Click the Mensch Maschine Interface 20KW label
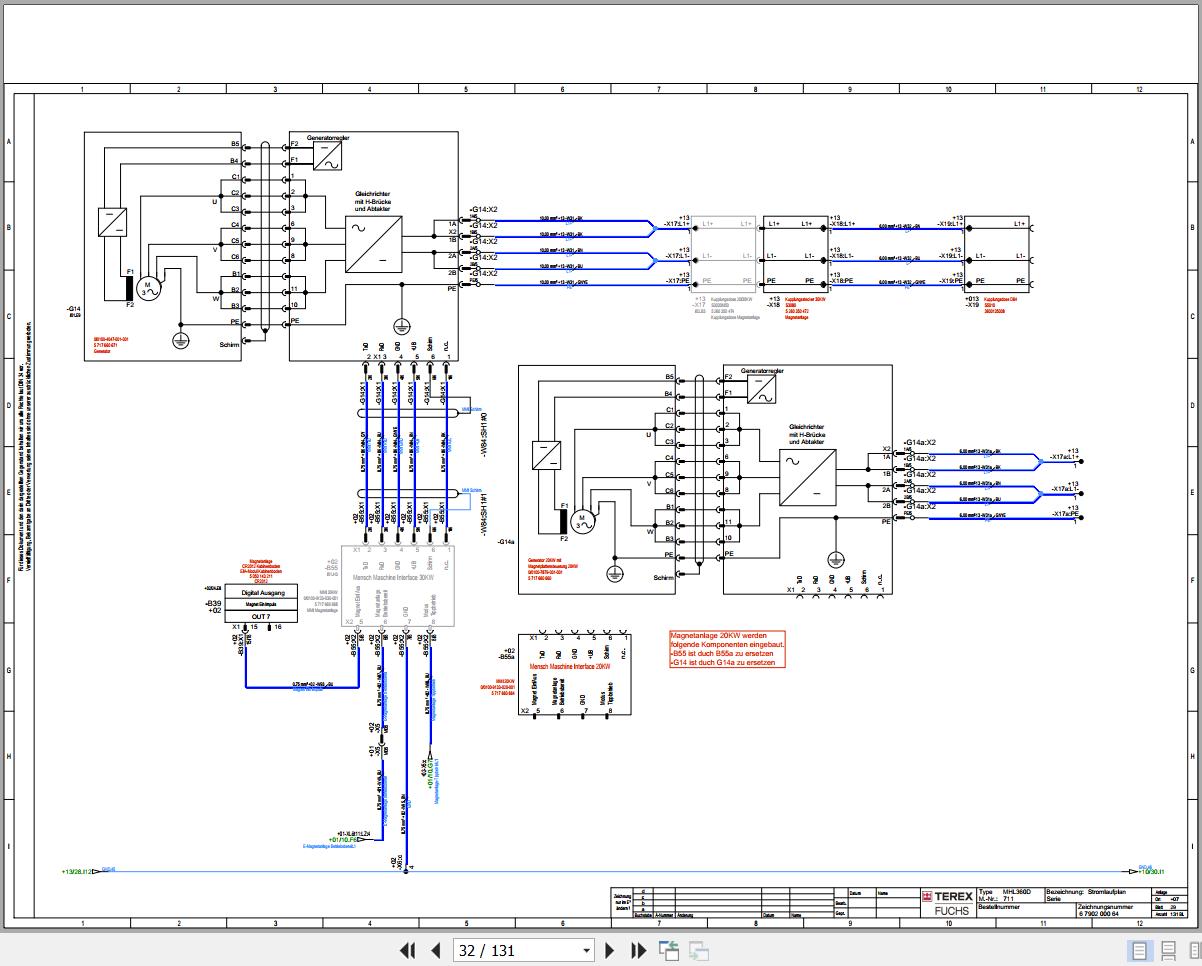Viewport: 1202px width, 966px height. pyautogui.click(x=569, y=665)
